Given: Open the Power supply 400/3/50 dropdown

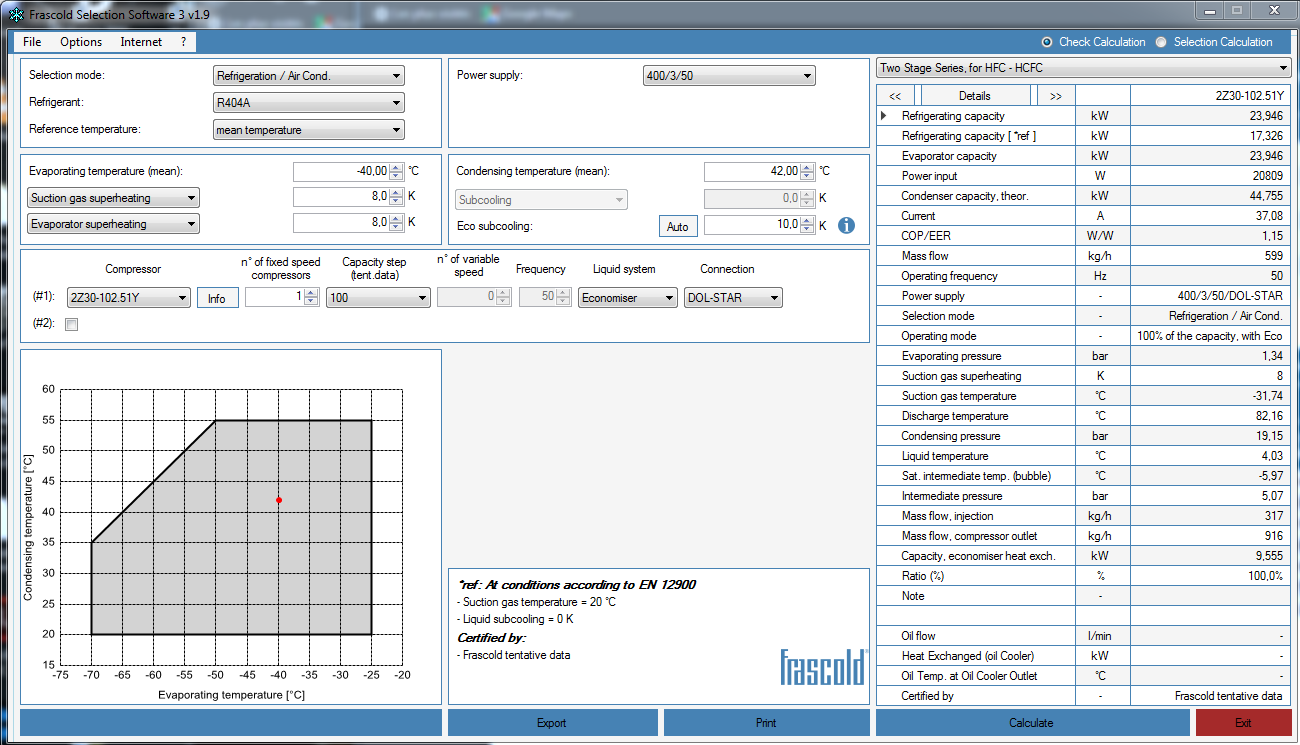Looking at the screenshot, I should [729, 76].
